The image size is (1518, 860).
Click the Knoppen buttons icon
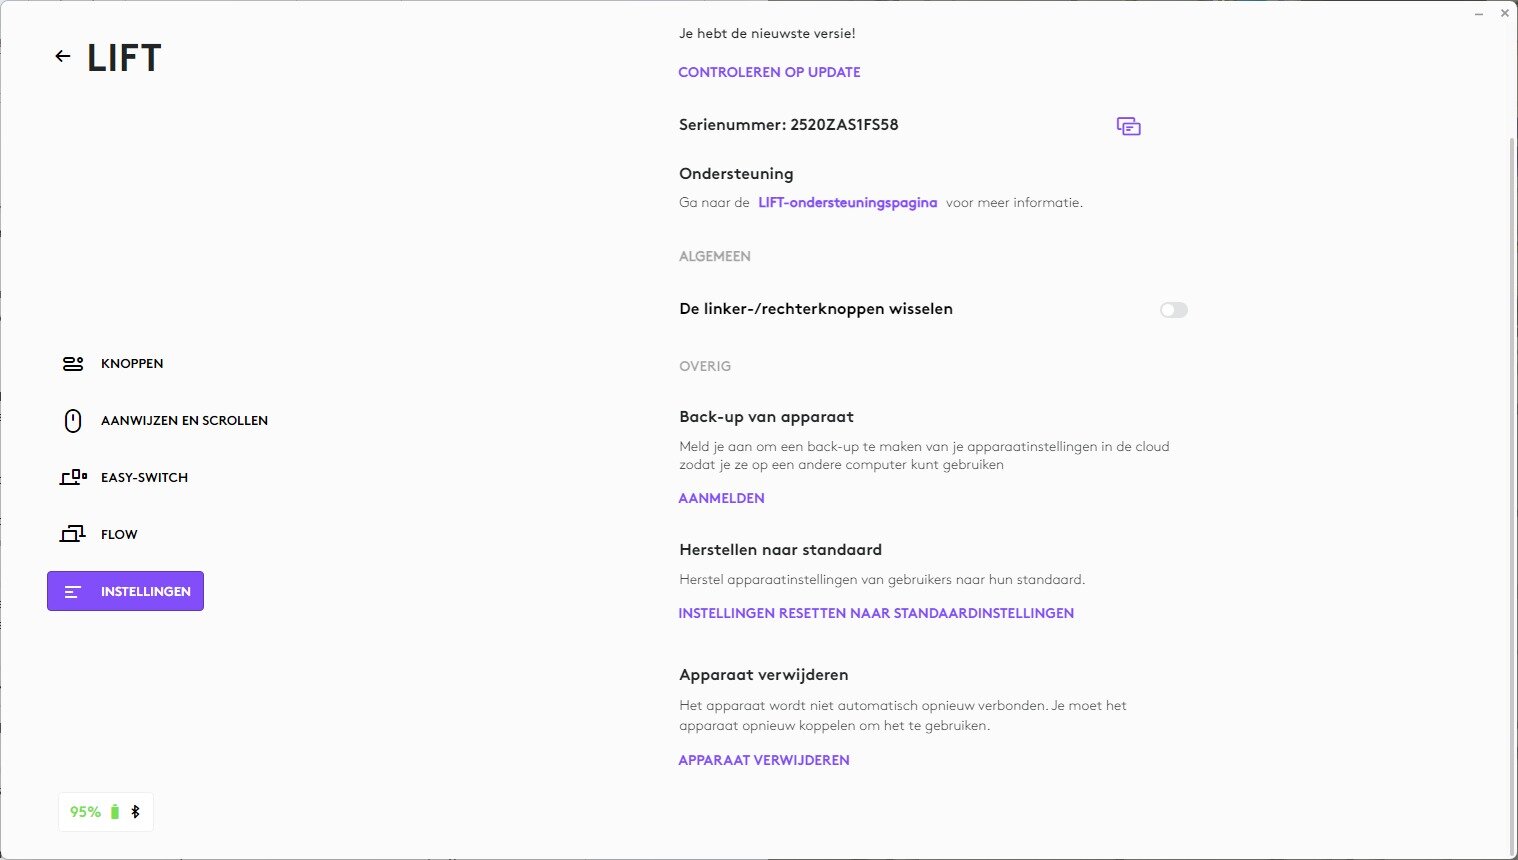[73, 364]
